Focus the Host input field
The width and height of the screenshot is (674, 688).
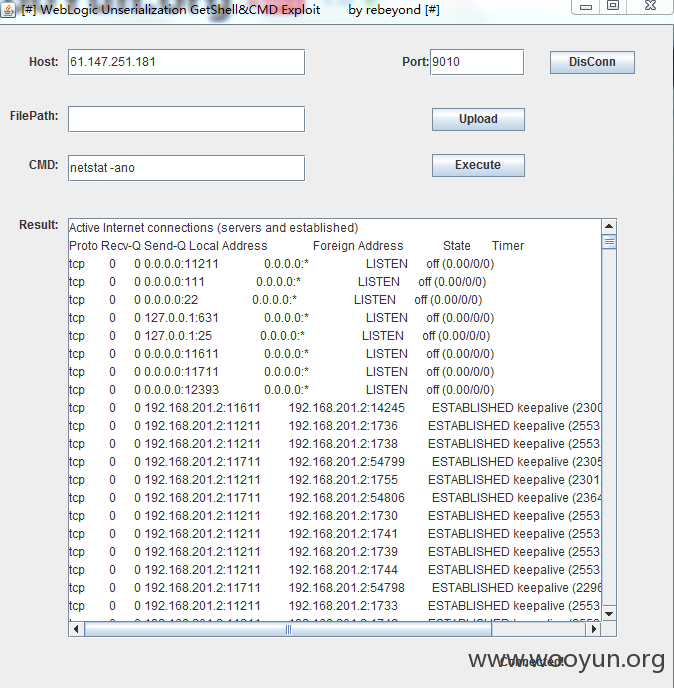click(x=186, y=62)
